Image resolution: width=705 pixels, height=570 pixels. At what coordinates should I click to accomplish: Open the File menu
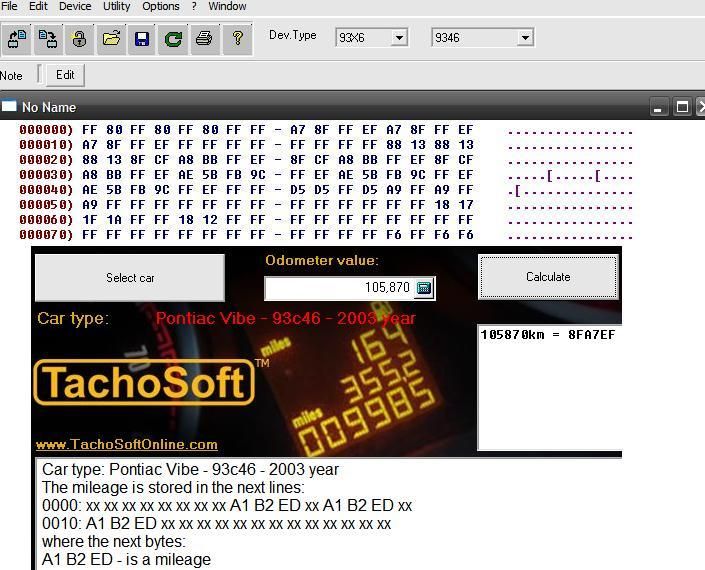coord(9,6)
